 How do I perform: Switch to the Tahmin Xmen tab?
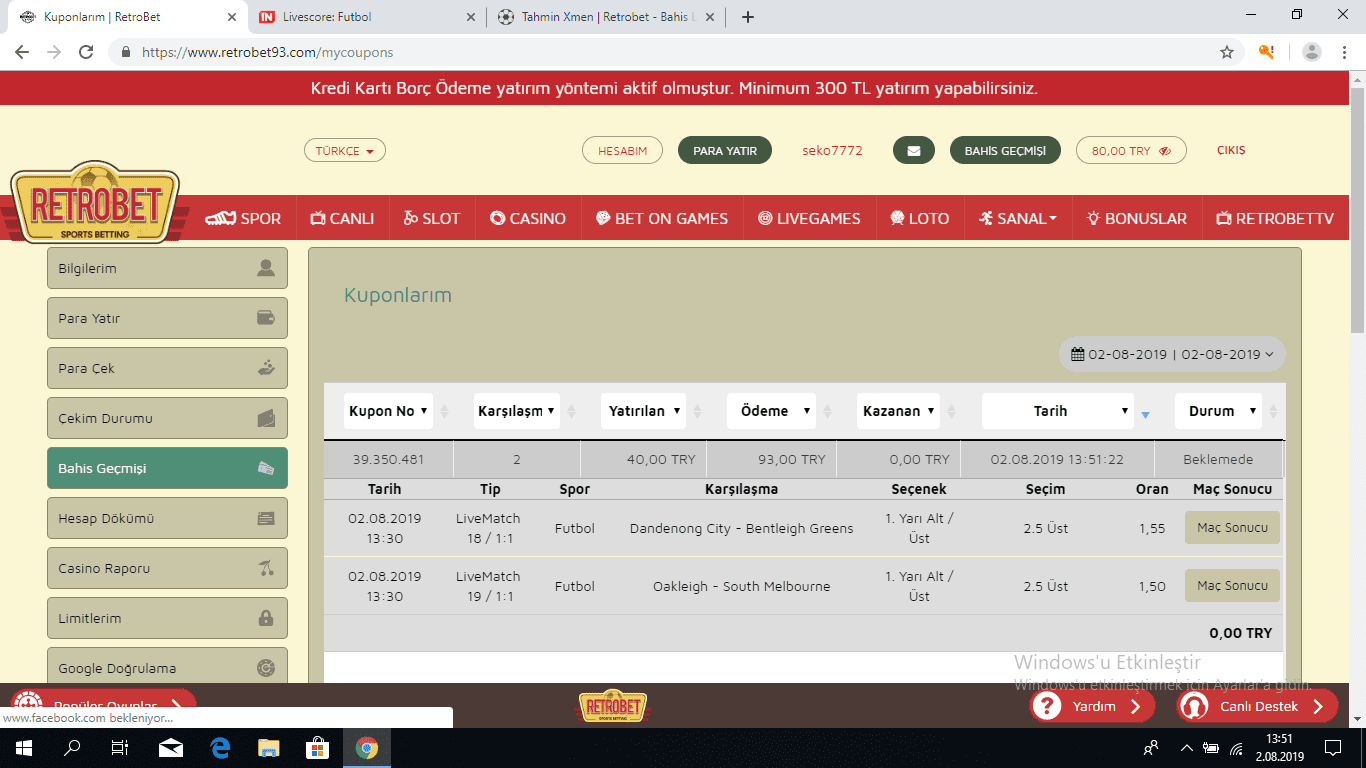tap(606, 17)
